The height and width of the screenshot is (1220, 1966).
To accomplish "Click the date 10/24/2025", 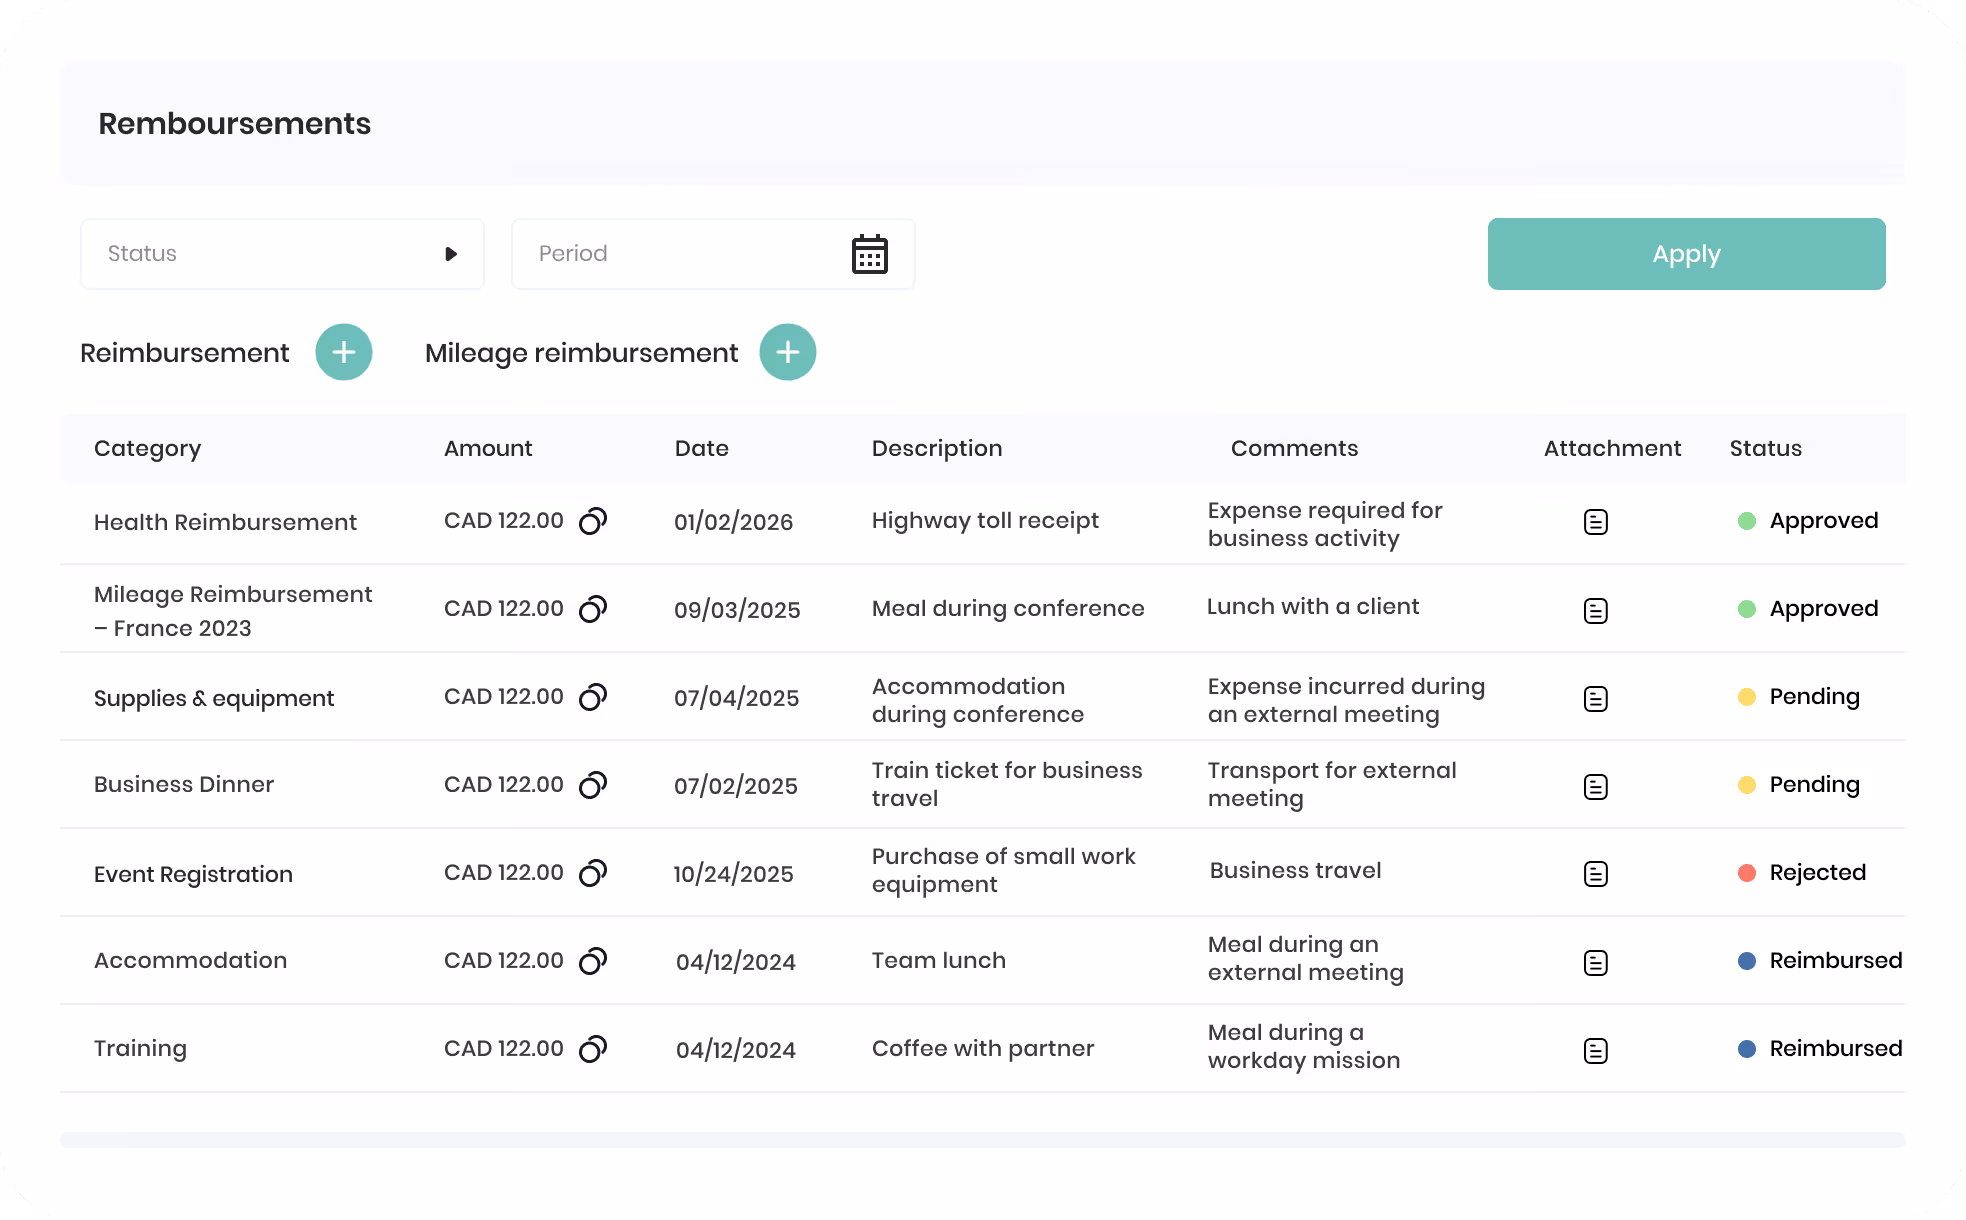I will (x=733, y=874).
